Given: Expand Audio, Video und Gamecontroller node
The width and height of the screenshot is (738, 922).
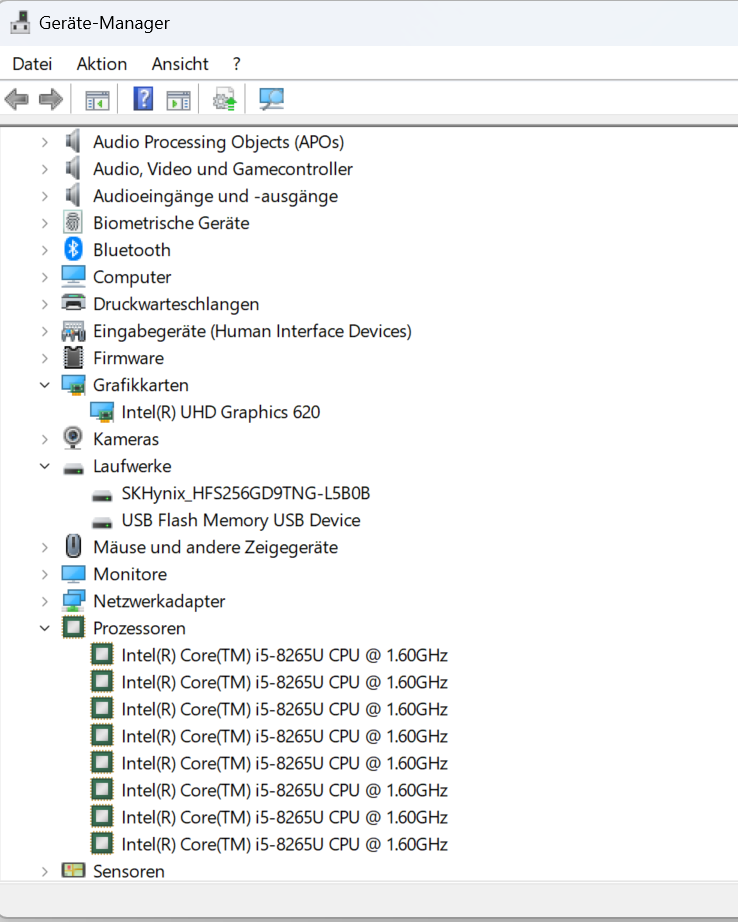Looking at the screenshot, I should 45,169.
